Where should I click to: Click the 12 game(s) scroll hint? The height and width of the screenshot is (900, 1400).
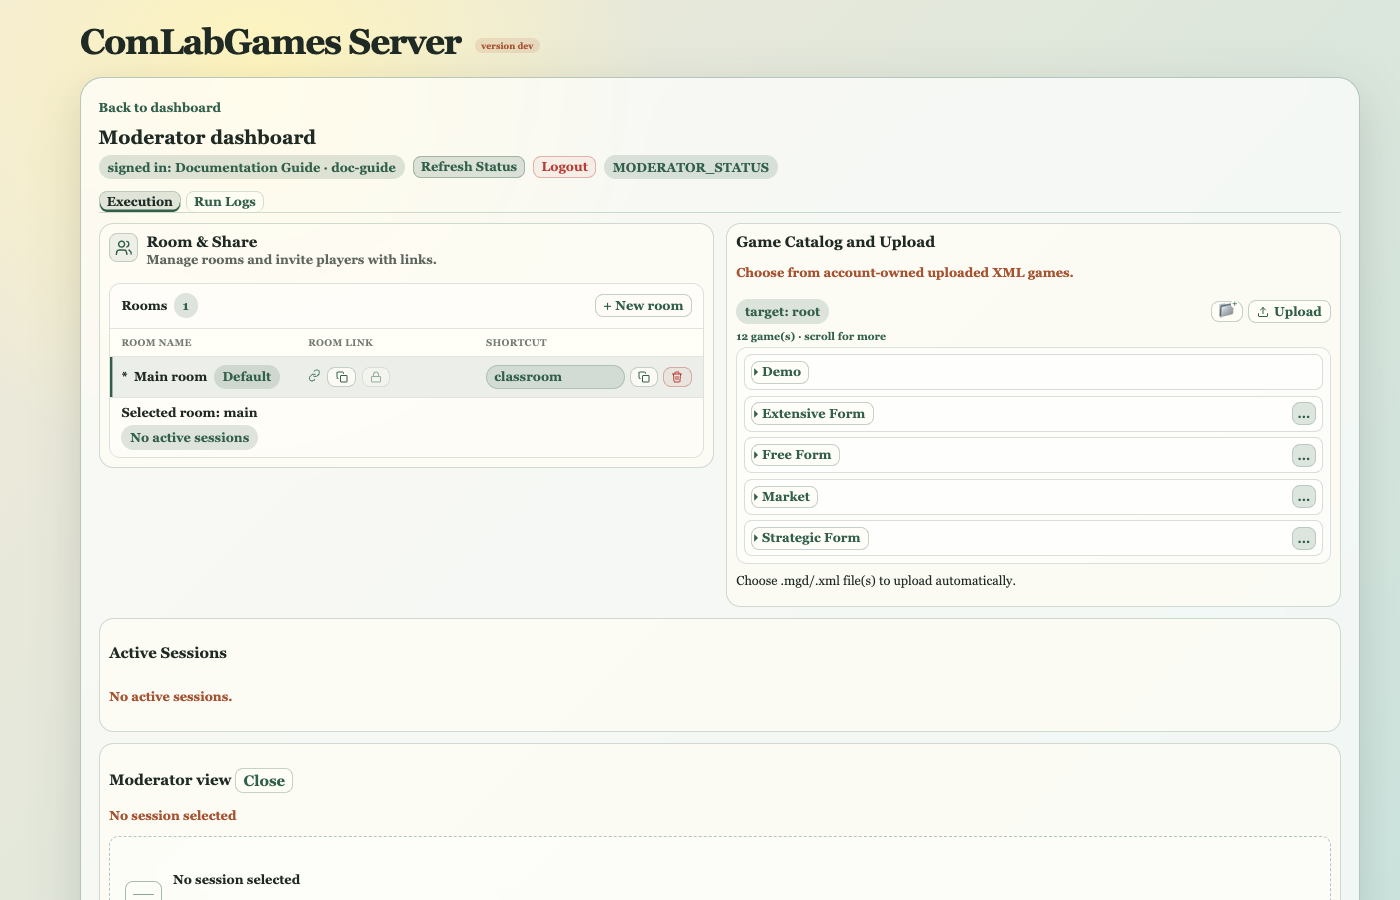811,337
